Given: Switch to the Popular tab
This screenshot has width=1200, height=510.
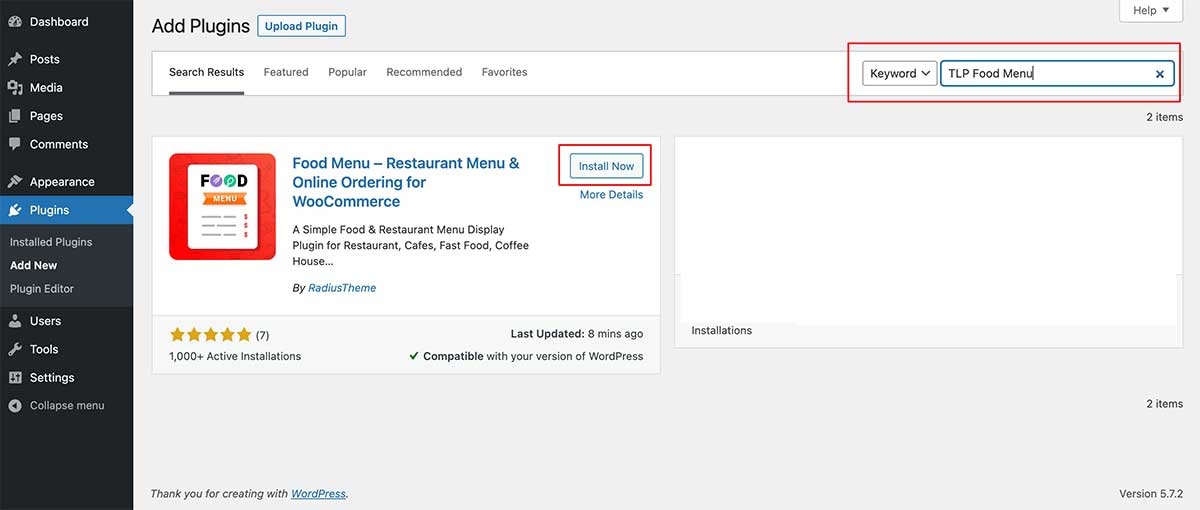Looking at the screenshot, I should tap(347, 72).
